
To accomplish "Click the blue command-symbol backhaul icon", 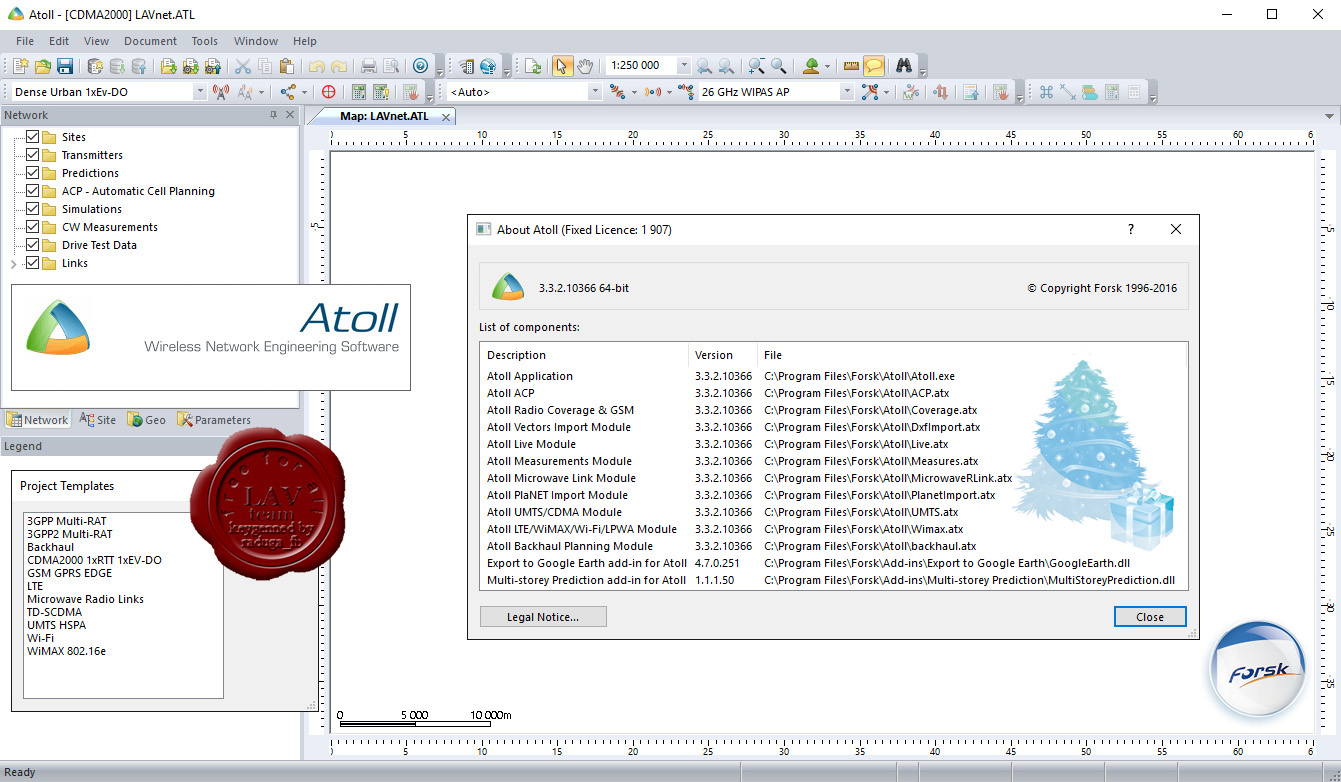I will pyautogui.click(x=1046, y=92).
